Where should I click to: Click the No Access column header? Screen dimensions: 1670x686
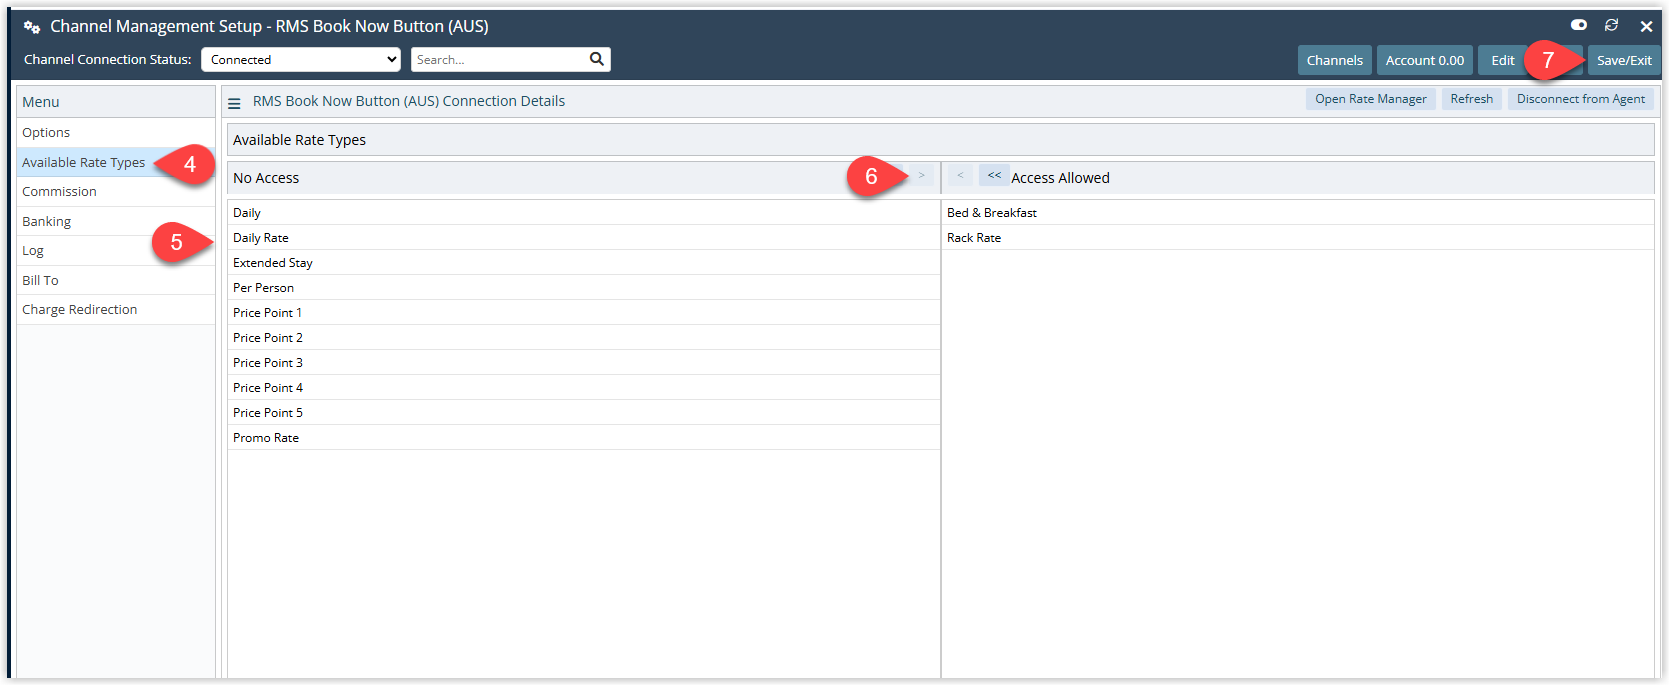click(266, 178)
